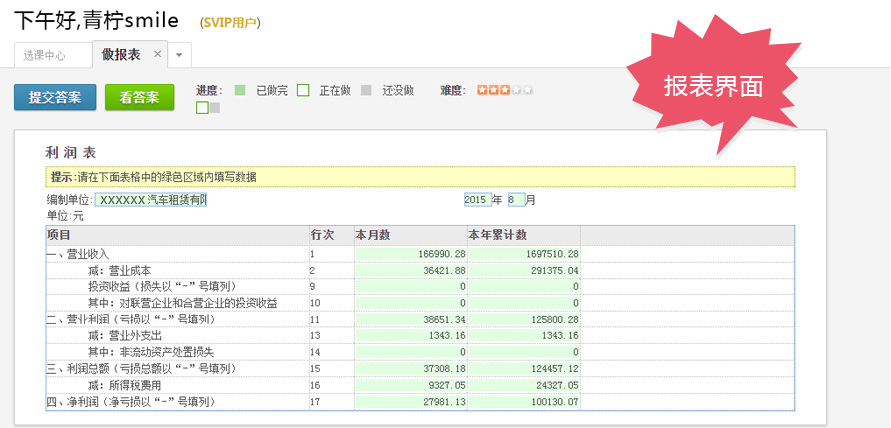Click the 投资收益 row 本月数 cell
Viewport: 891px width, 428px height.
[411, 286]
